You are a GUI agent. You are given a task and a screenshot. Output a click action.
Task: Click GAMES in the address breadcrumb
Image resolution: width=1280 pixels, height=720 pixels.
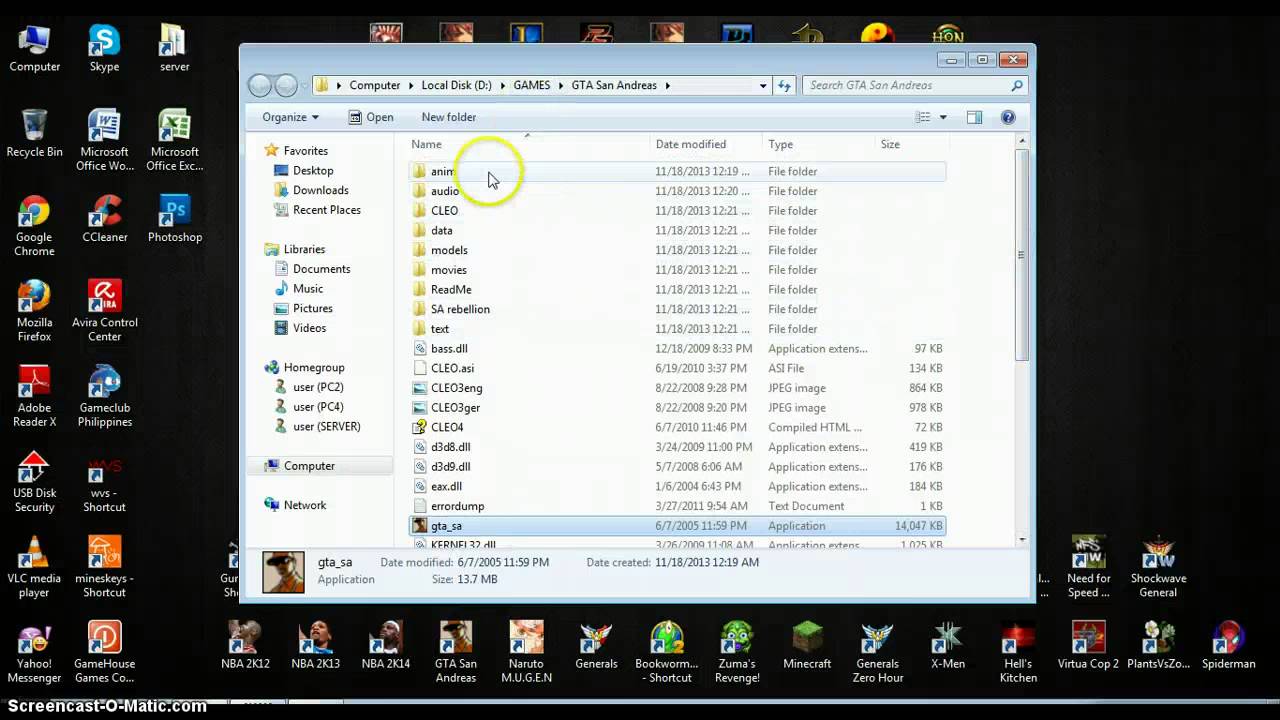coord(532,85)
